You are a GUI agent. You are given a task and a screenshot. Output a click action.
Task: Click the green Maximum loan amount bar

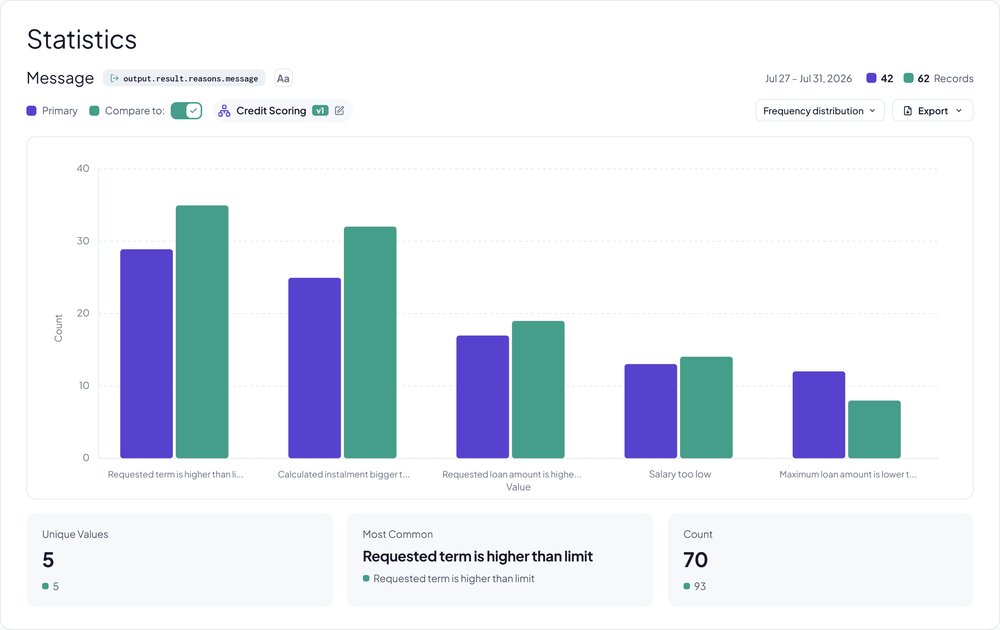tap(874, 429)
